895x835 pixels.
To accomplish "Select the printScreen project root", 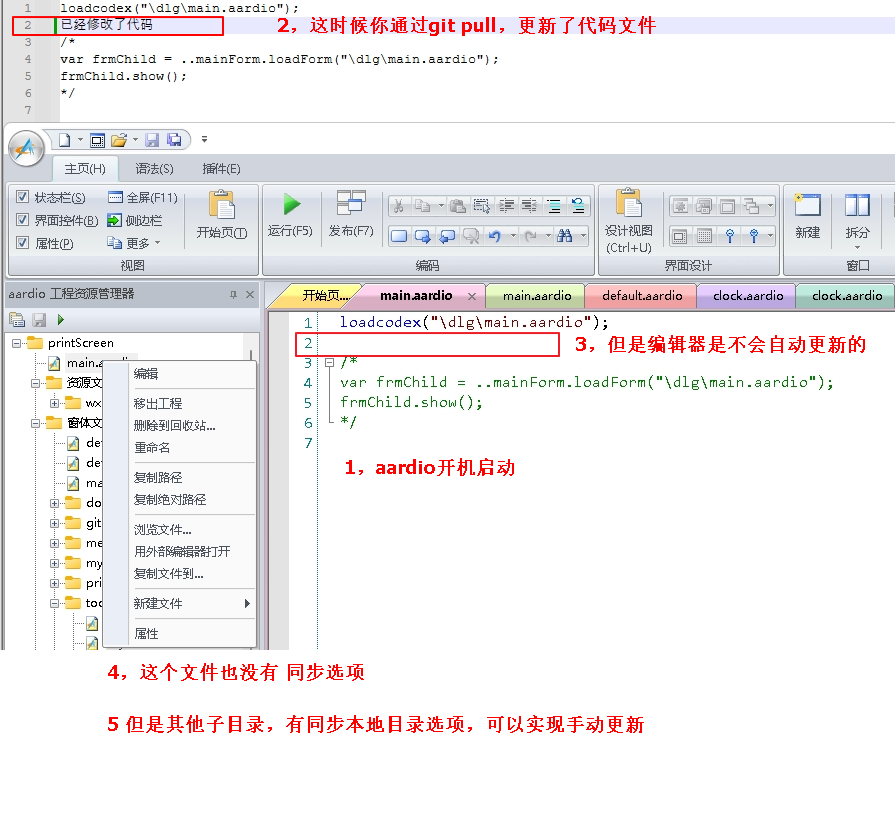I will (x=80, y=343).
